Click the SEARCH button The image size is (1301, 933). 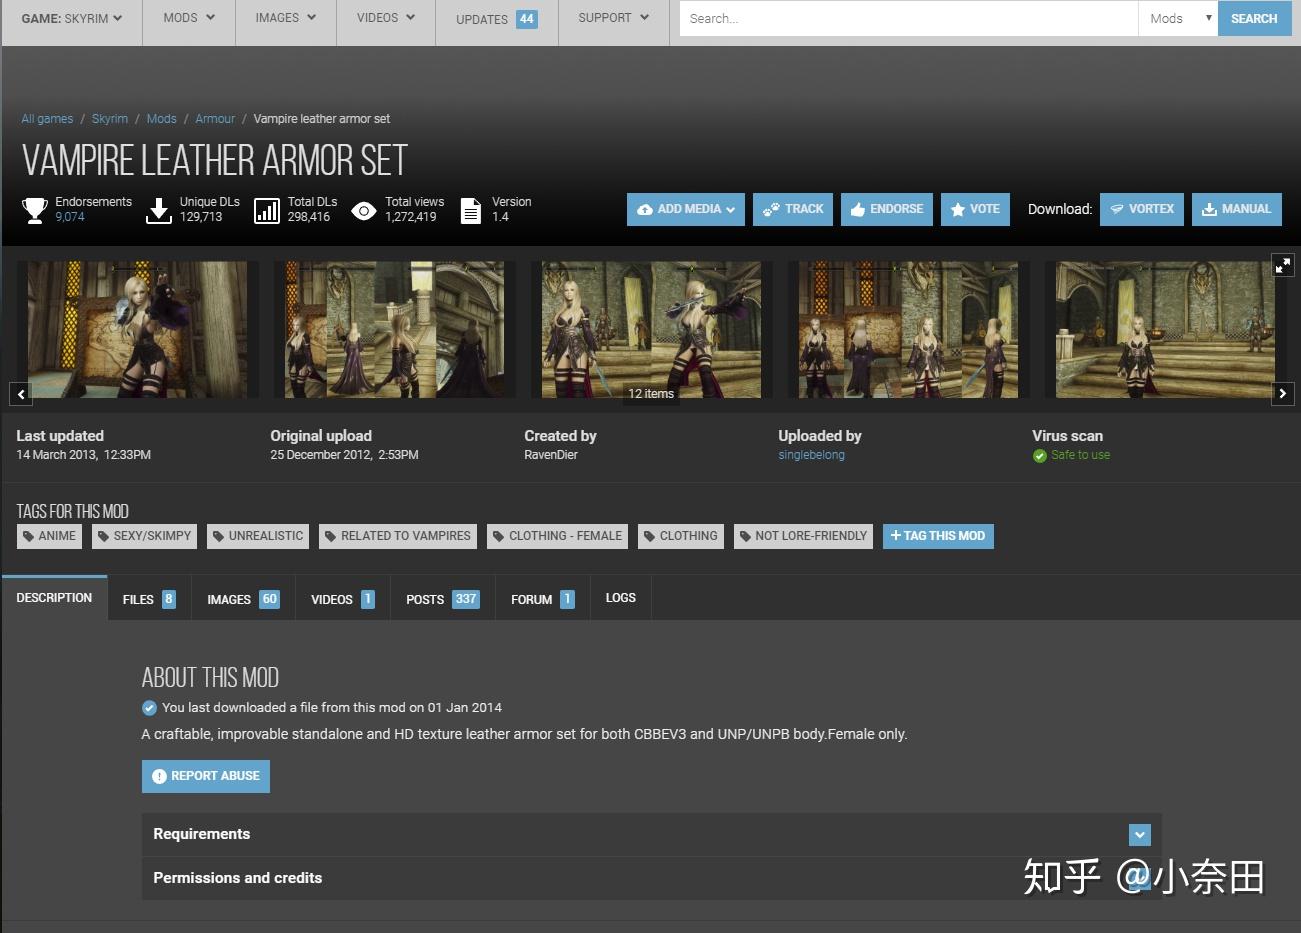tap(1254, 18)
